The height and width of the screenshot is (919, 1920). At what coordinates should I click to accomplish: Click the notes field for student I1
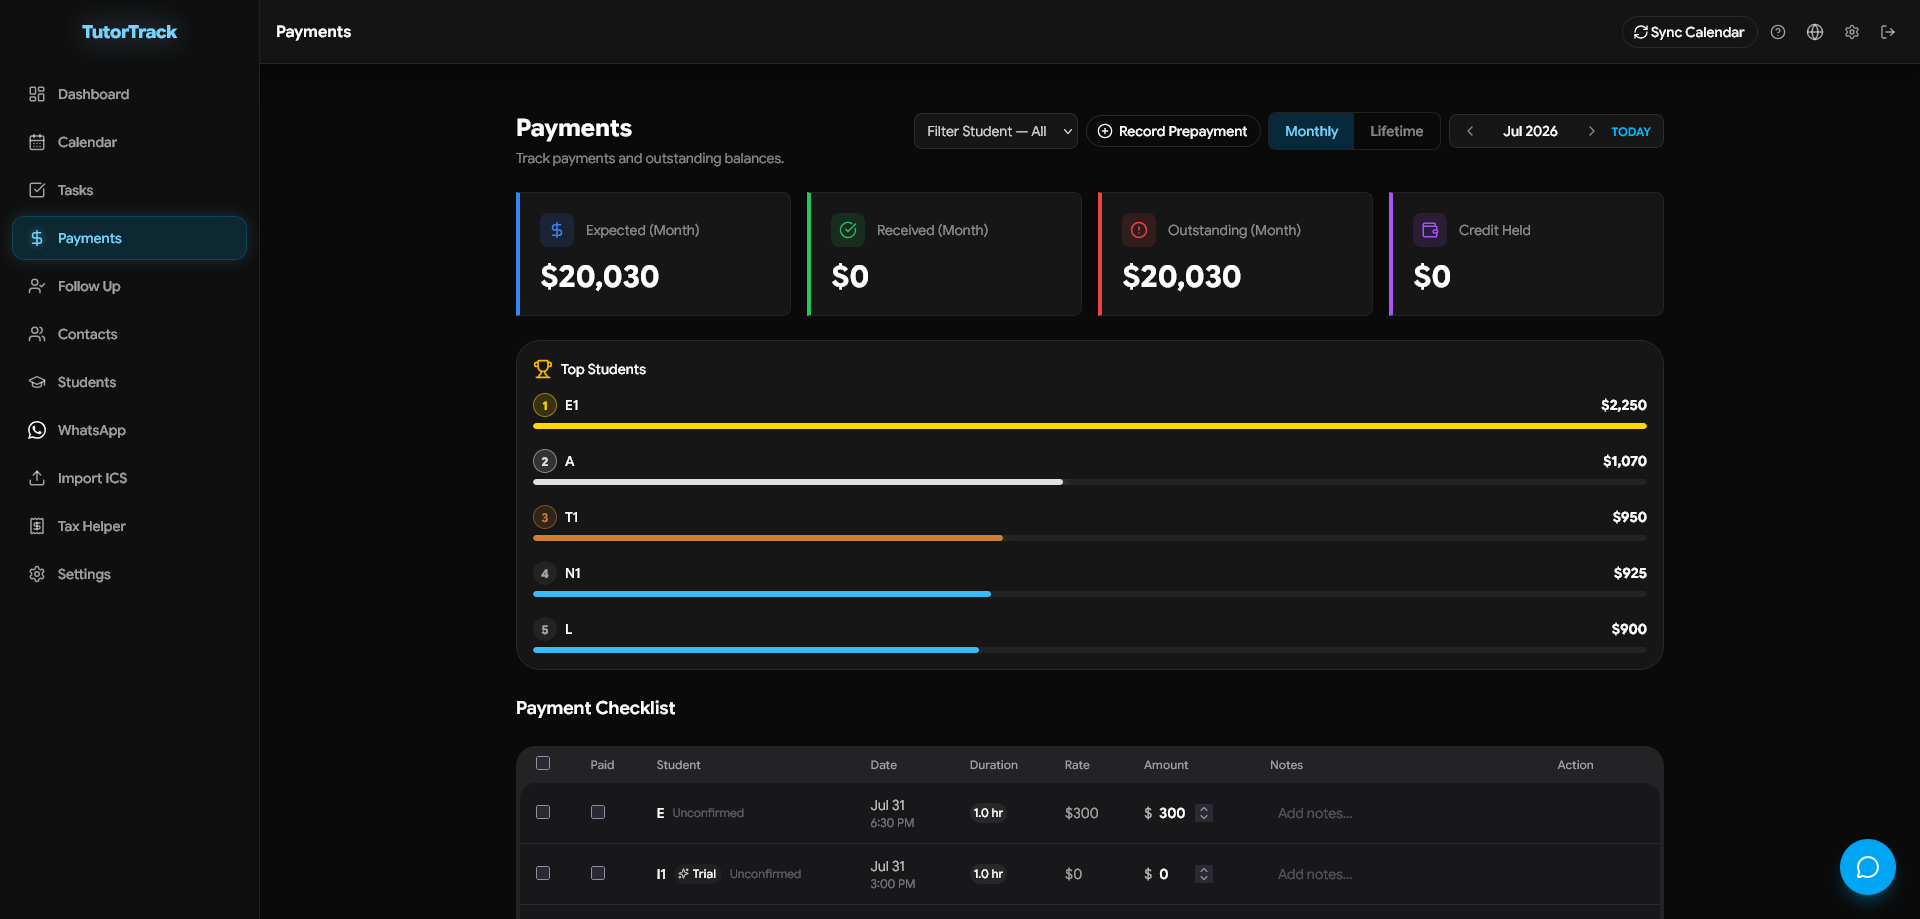(1400, 874)
